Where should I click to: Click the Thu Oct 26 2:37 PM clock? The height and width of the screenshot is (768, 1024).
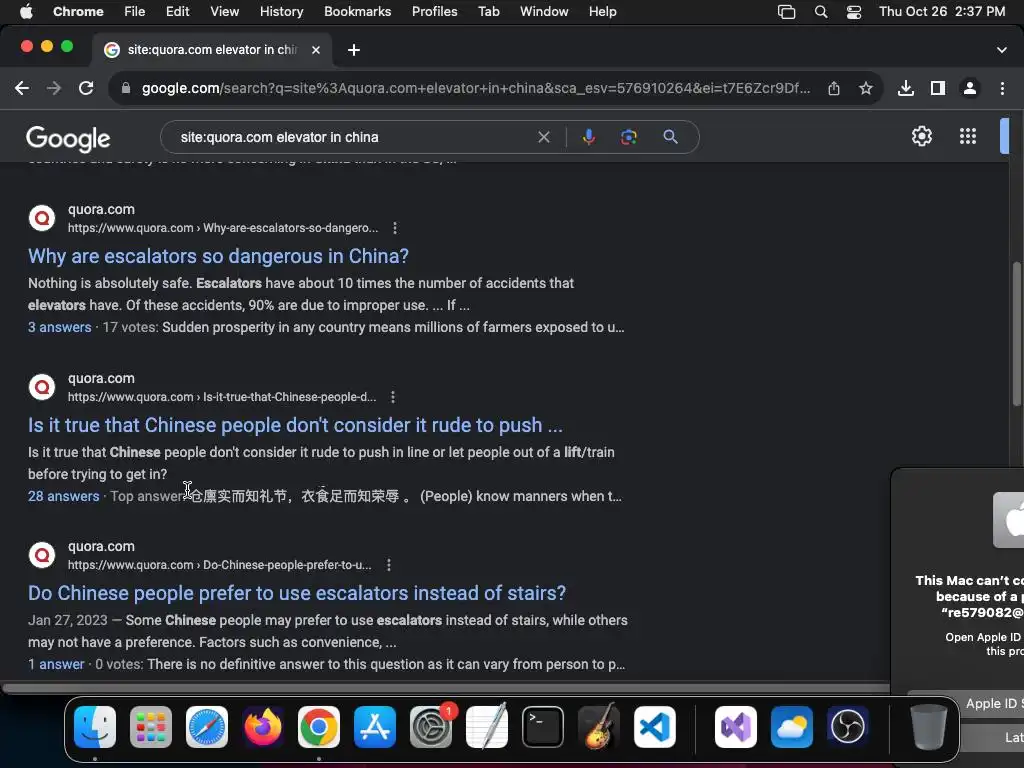(942, 12)
